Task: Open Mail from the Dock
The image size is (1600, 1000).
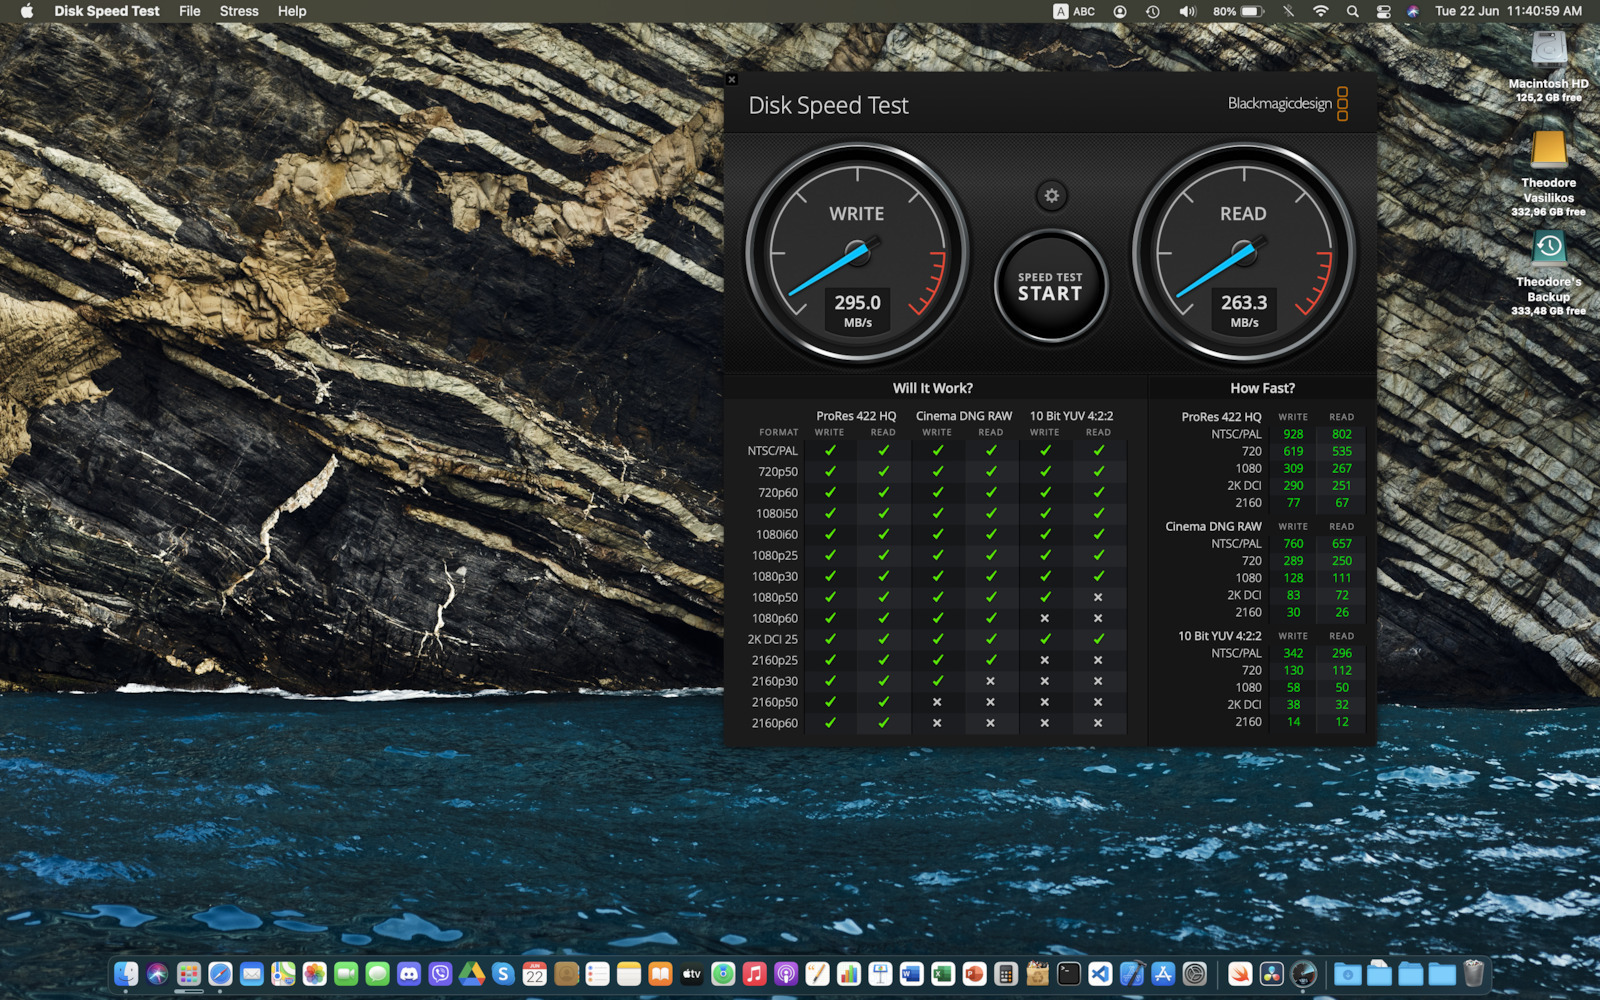Action: tap(252, 973)
